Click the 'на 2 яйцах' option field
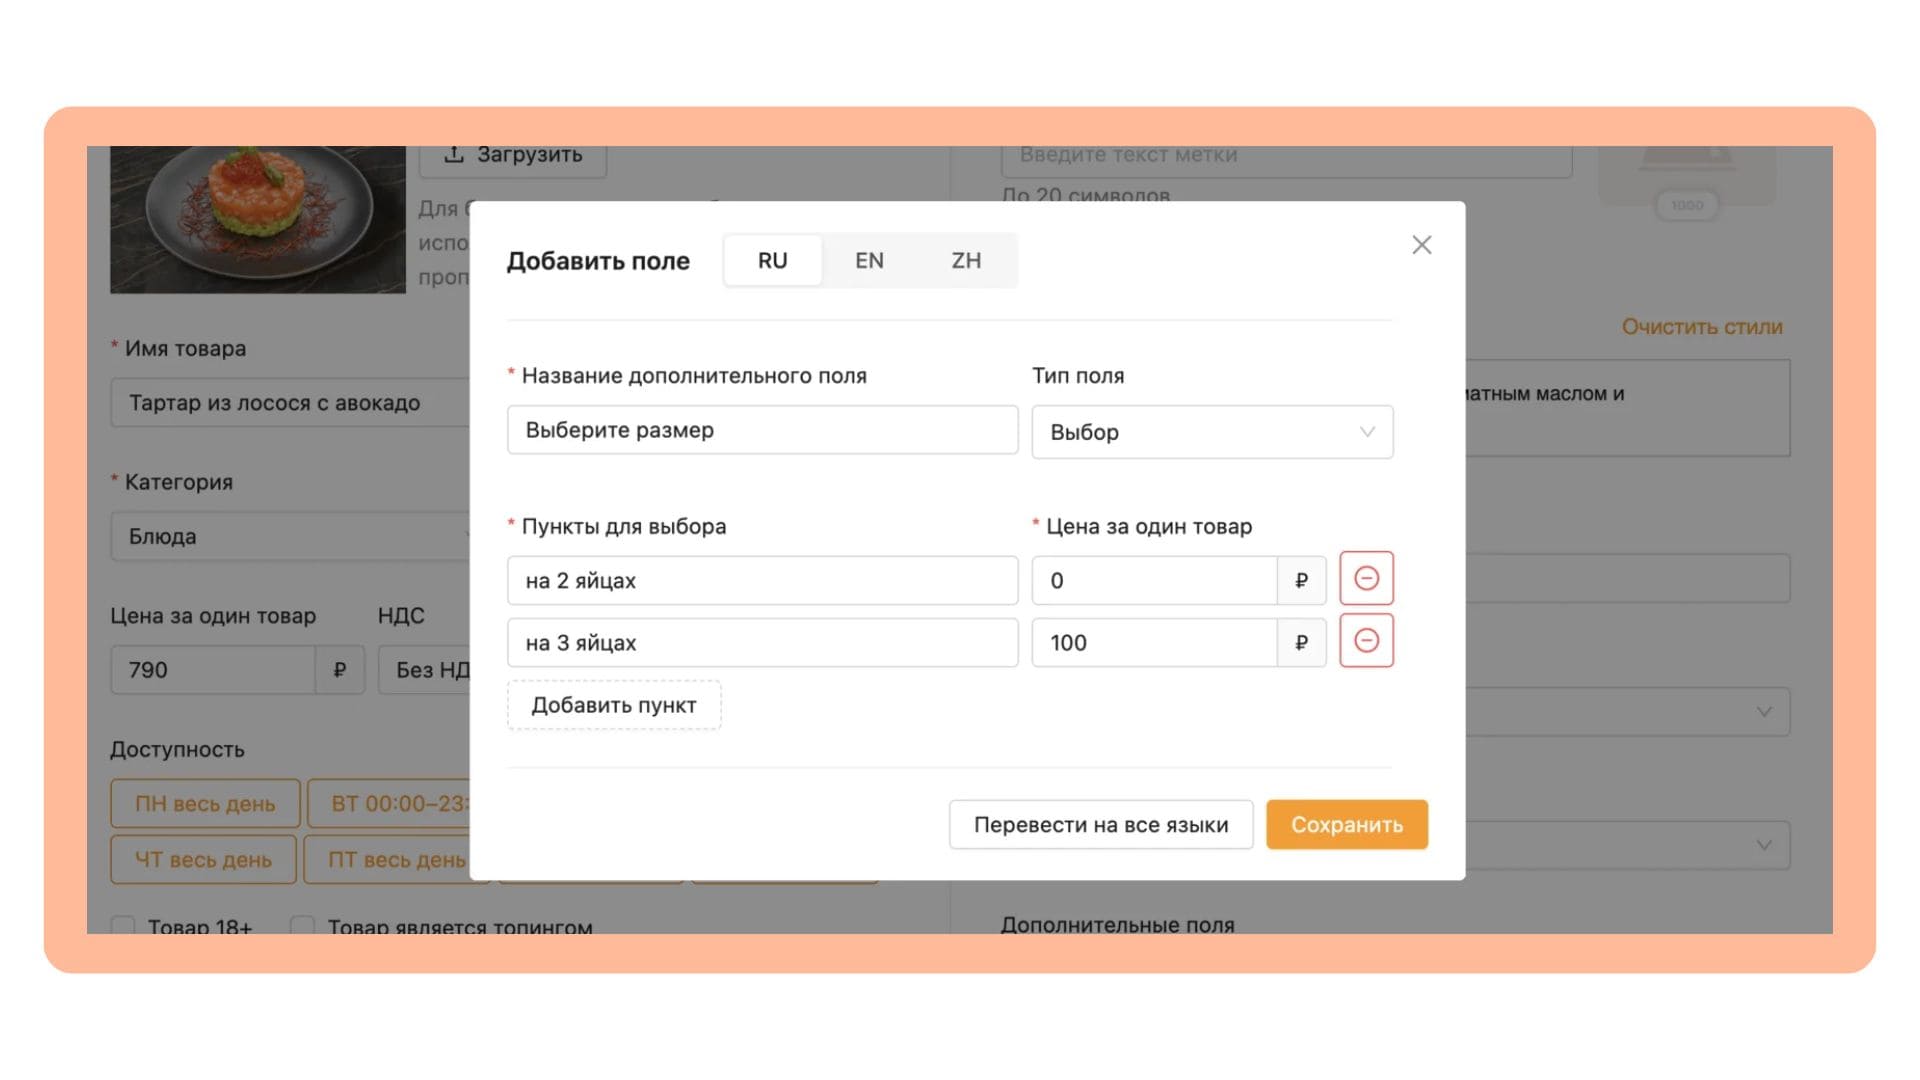This screenshot has width=1920, height=1080. 762,581
